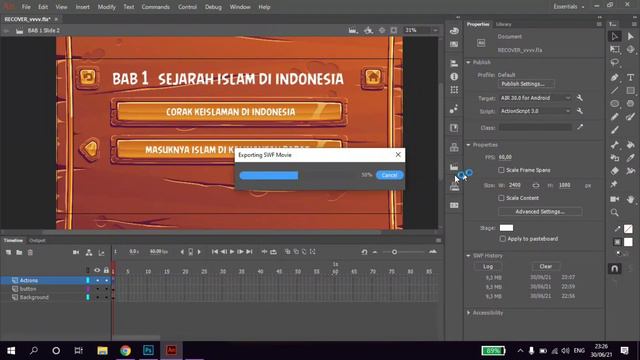Viewport: 640px width, 360px height.
Task: Open Essentials workspace dropdown
Action: tap(569, 7)
